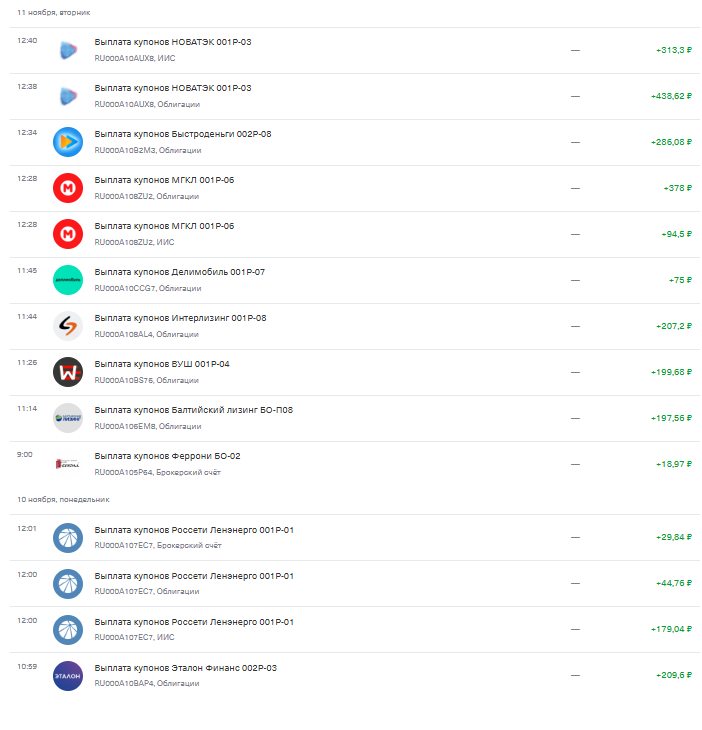This screenshot has height=730, width=702.
Task: Click the RU000A105P64, Брокерский счёт subtitle
Action: 157,473
